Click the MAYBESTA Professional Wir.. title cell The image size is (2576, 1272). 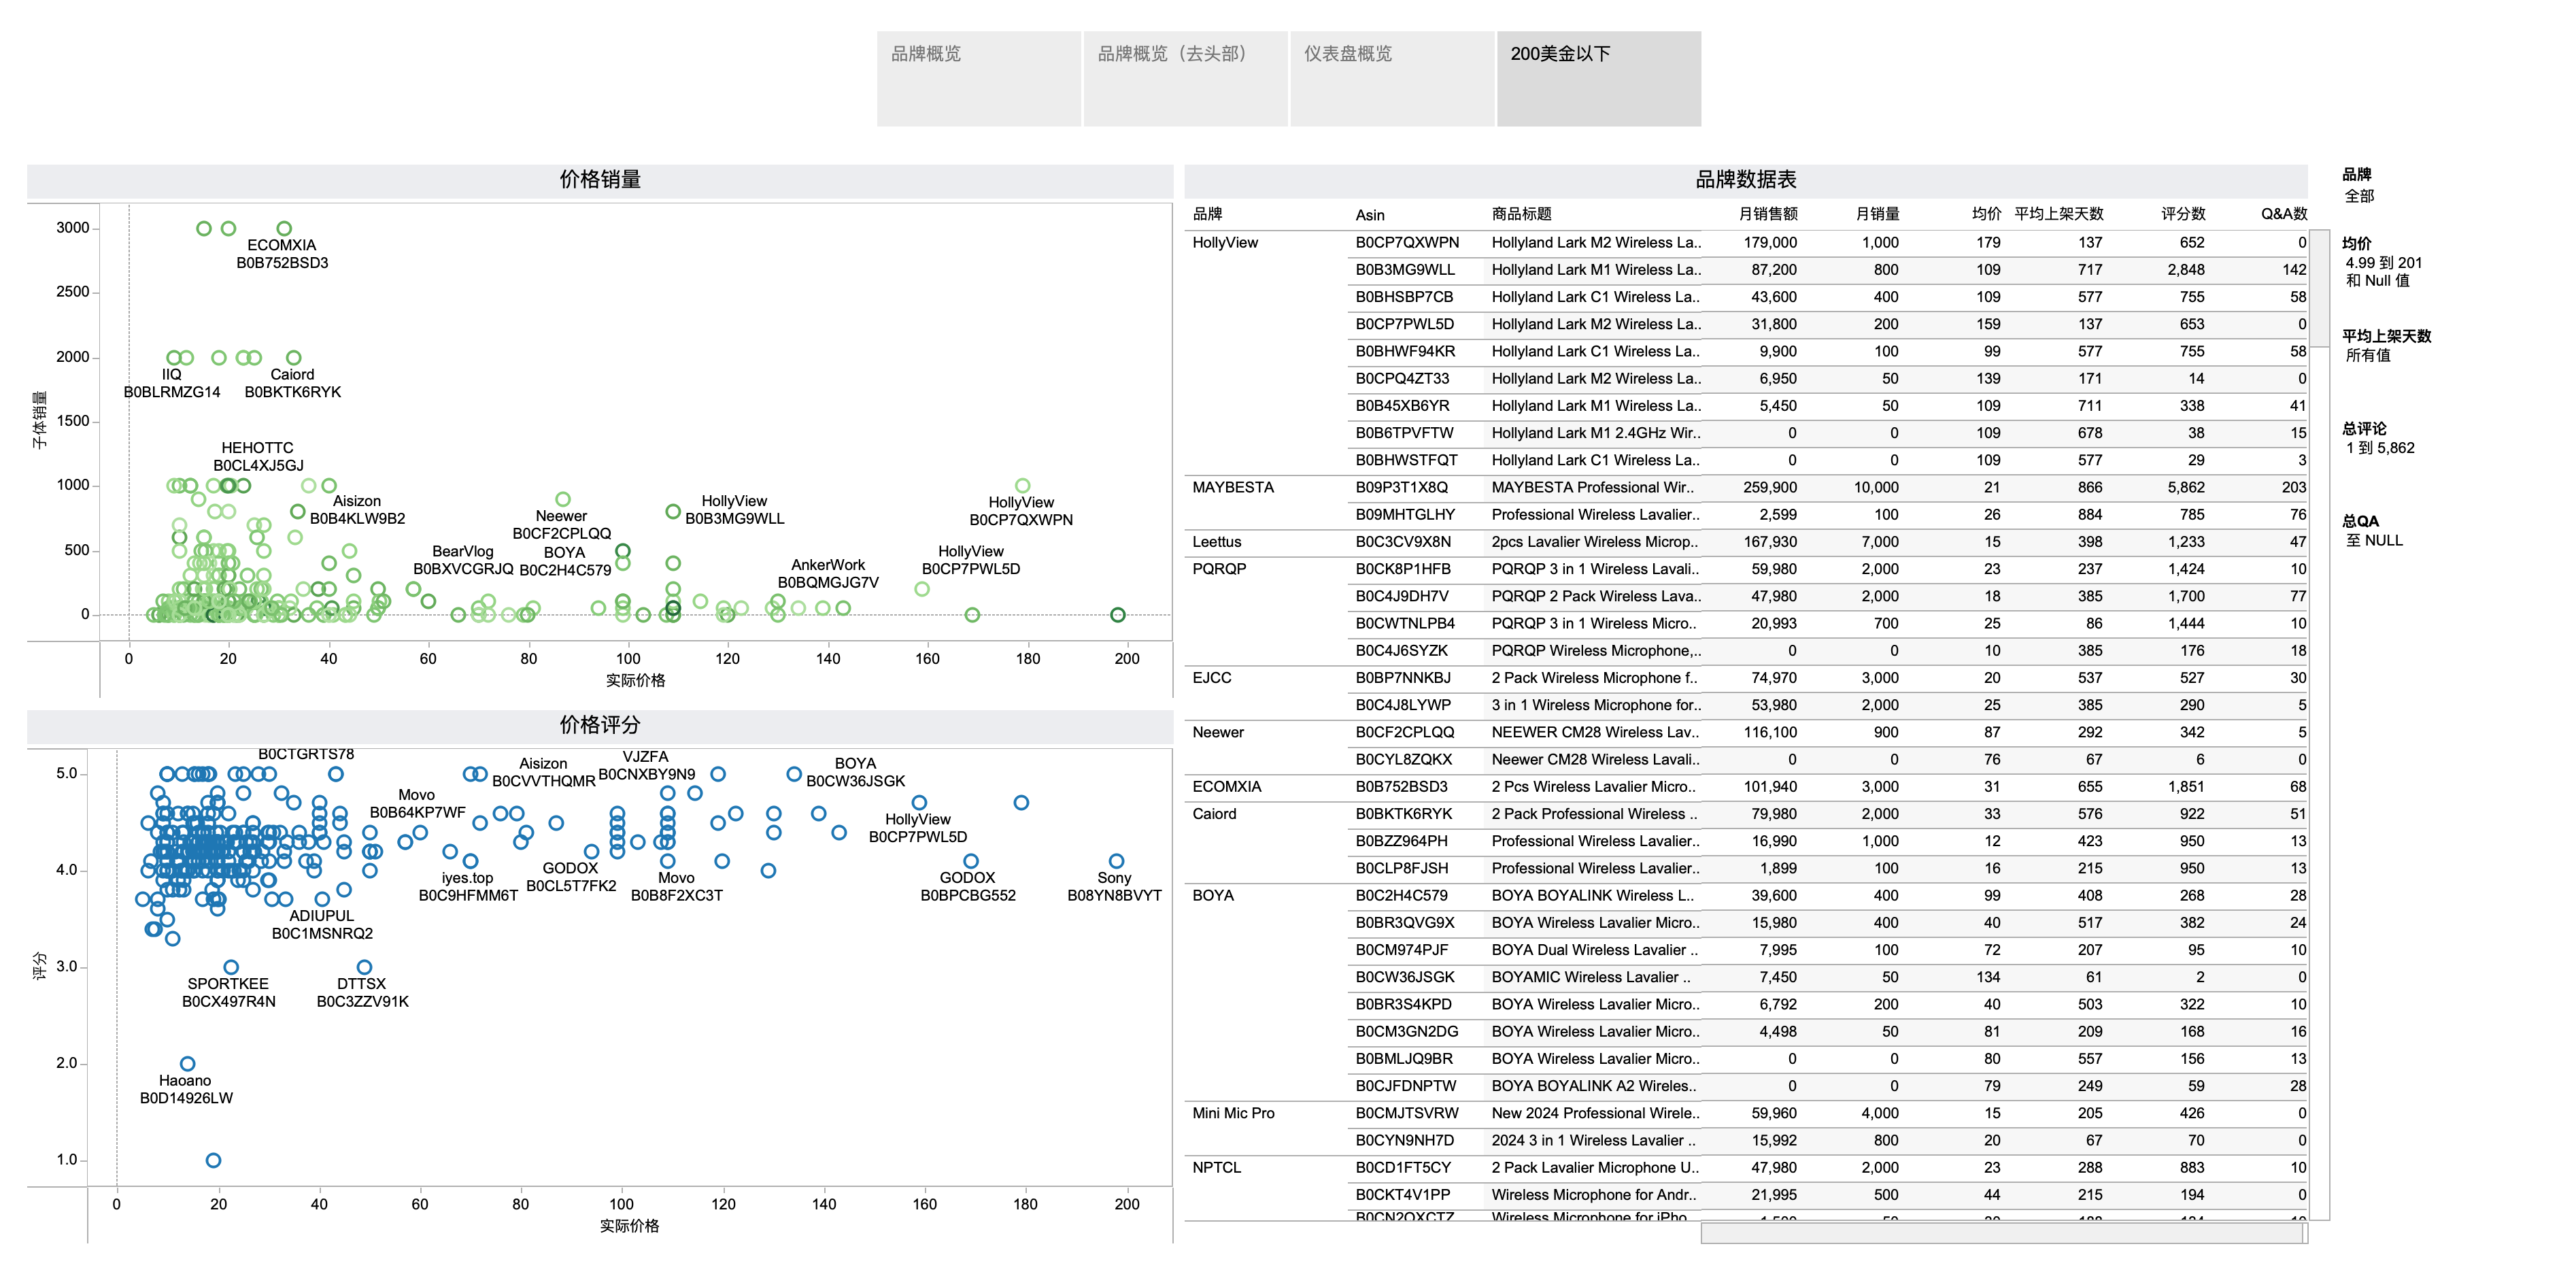(1593, 488)
